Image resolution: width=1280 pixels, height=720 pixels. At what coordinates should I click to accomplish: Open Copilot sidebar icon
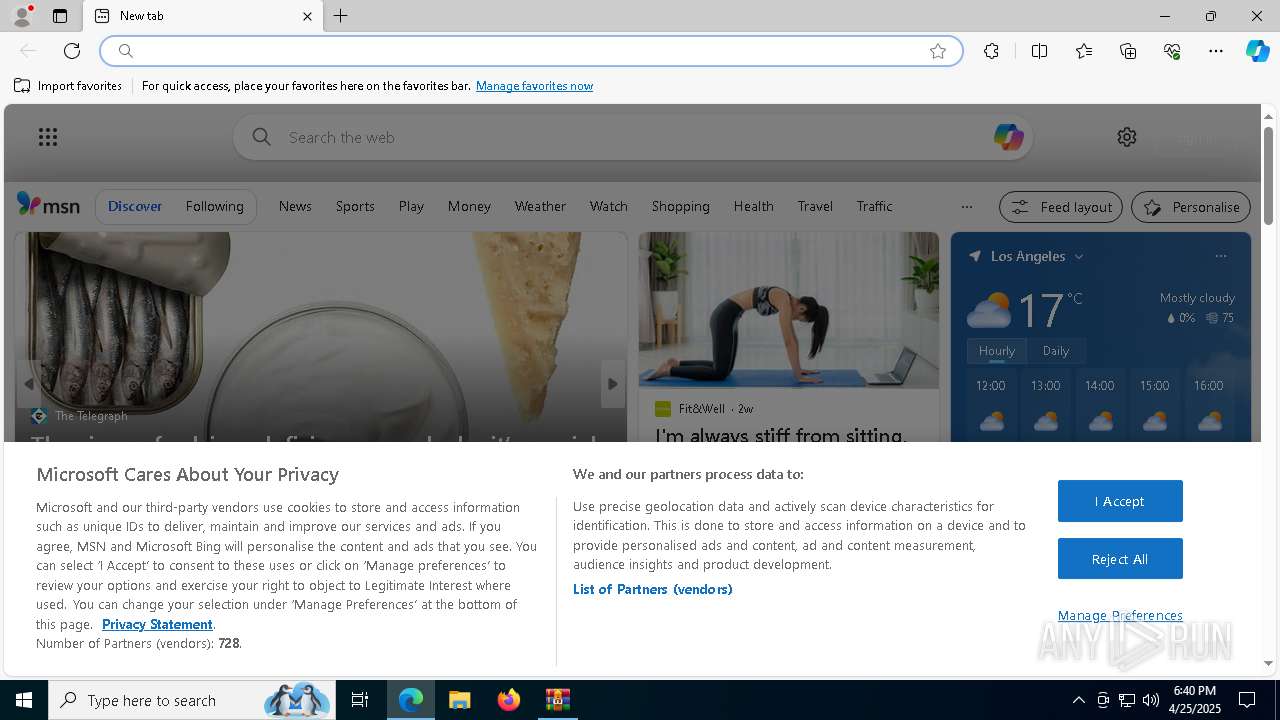point(1257,51)
